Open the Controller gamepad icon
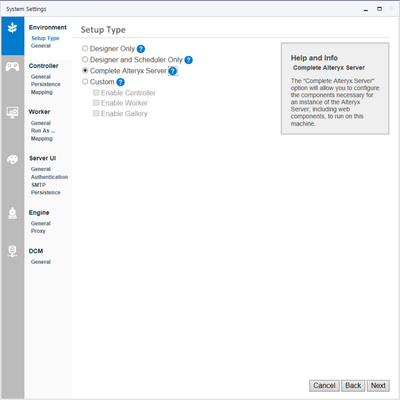The width and height of the screenshot is (400, 400). (x=13, y=67)
